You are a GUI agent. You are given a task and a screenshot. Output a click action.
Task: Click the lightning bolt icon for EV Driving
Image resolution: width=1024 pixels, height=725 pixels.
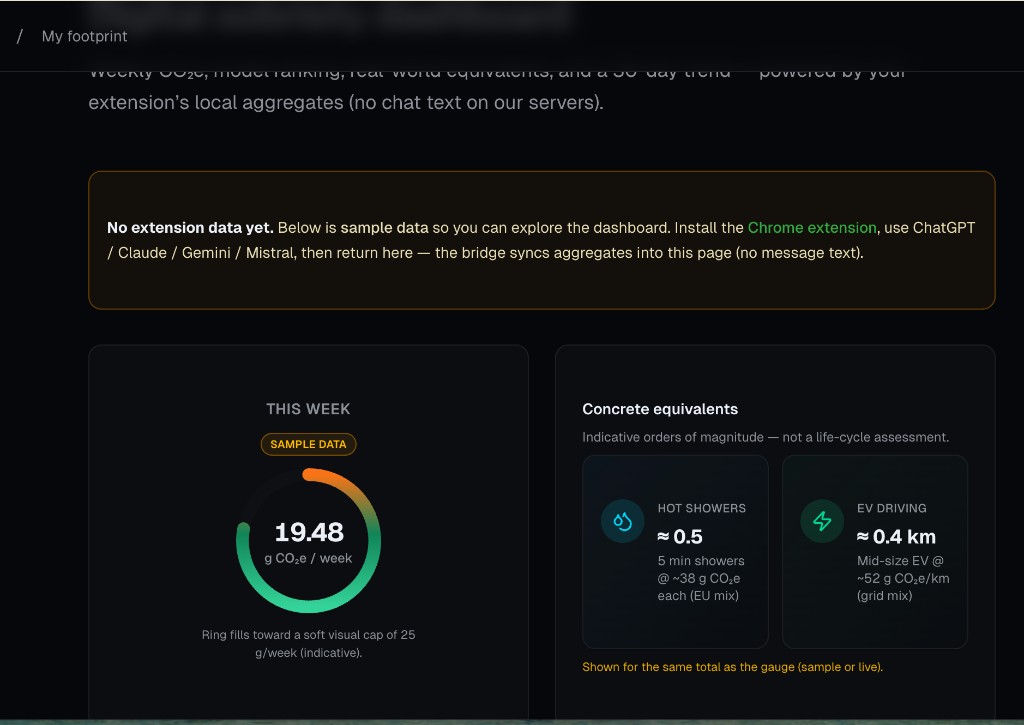[822, 522]
